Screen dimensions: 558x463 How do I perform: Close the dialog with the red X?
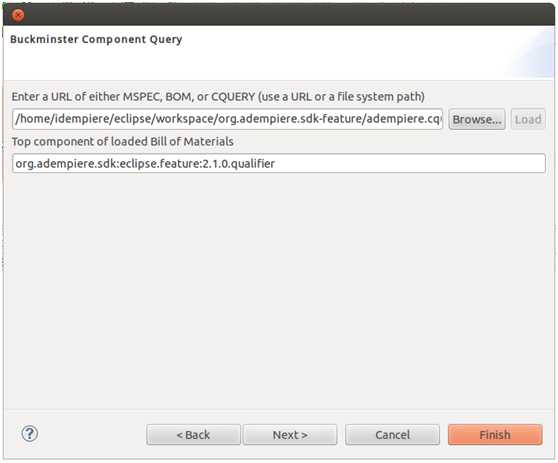pos(18,15)
